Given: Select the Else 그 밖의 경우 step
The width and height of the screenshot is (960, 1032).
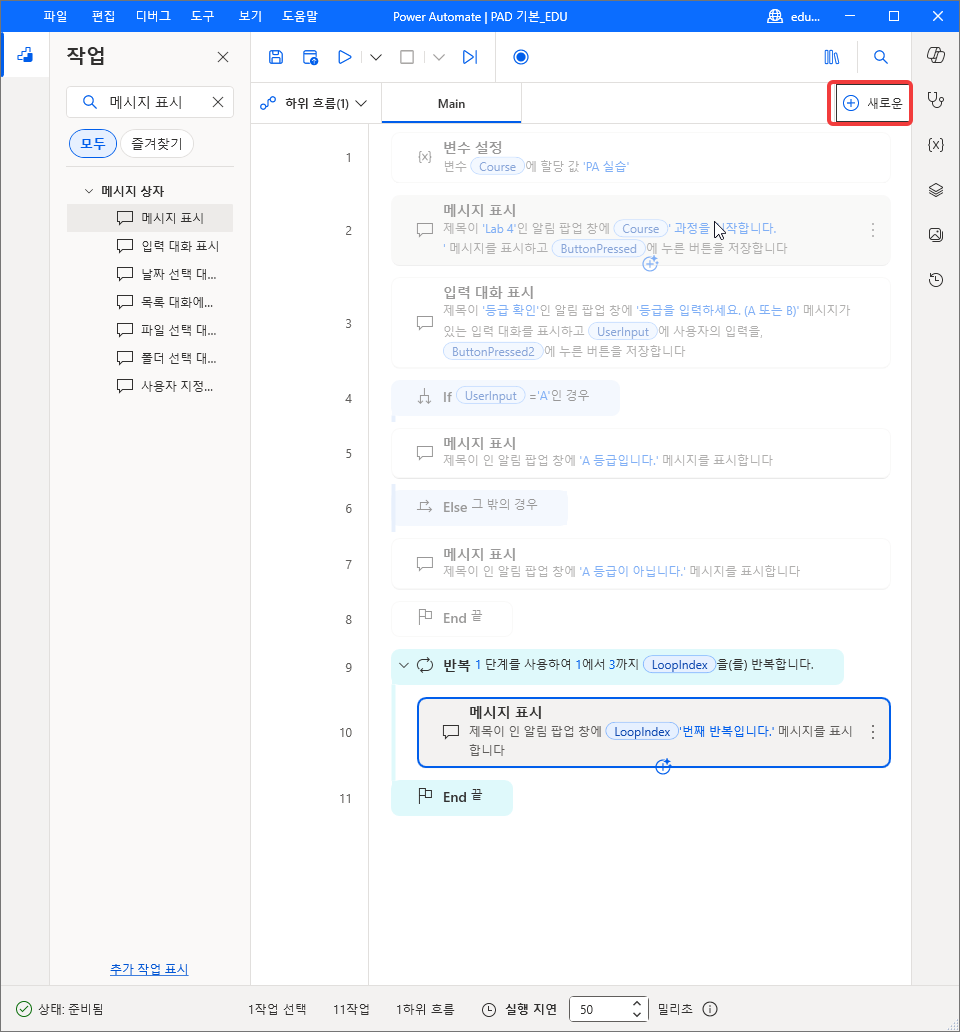Looking at the screenshot, I should 480,507.
